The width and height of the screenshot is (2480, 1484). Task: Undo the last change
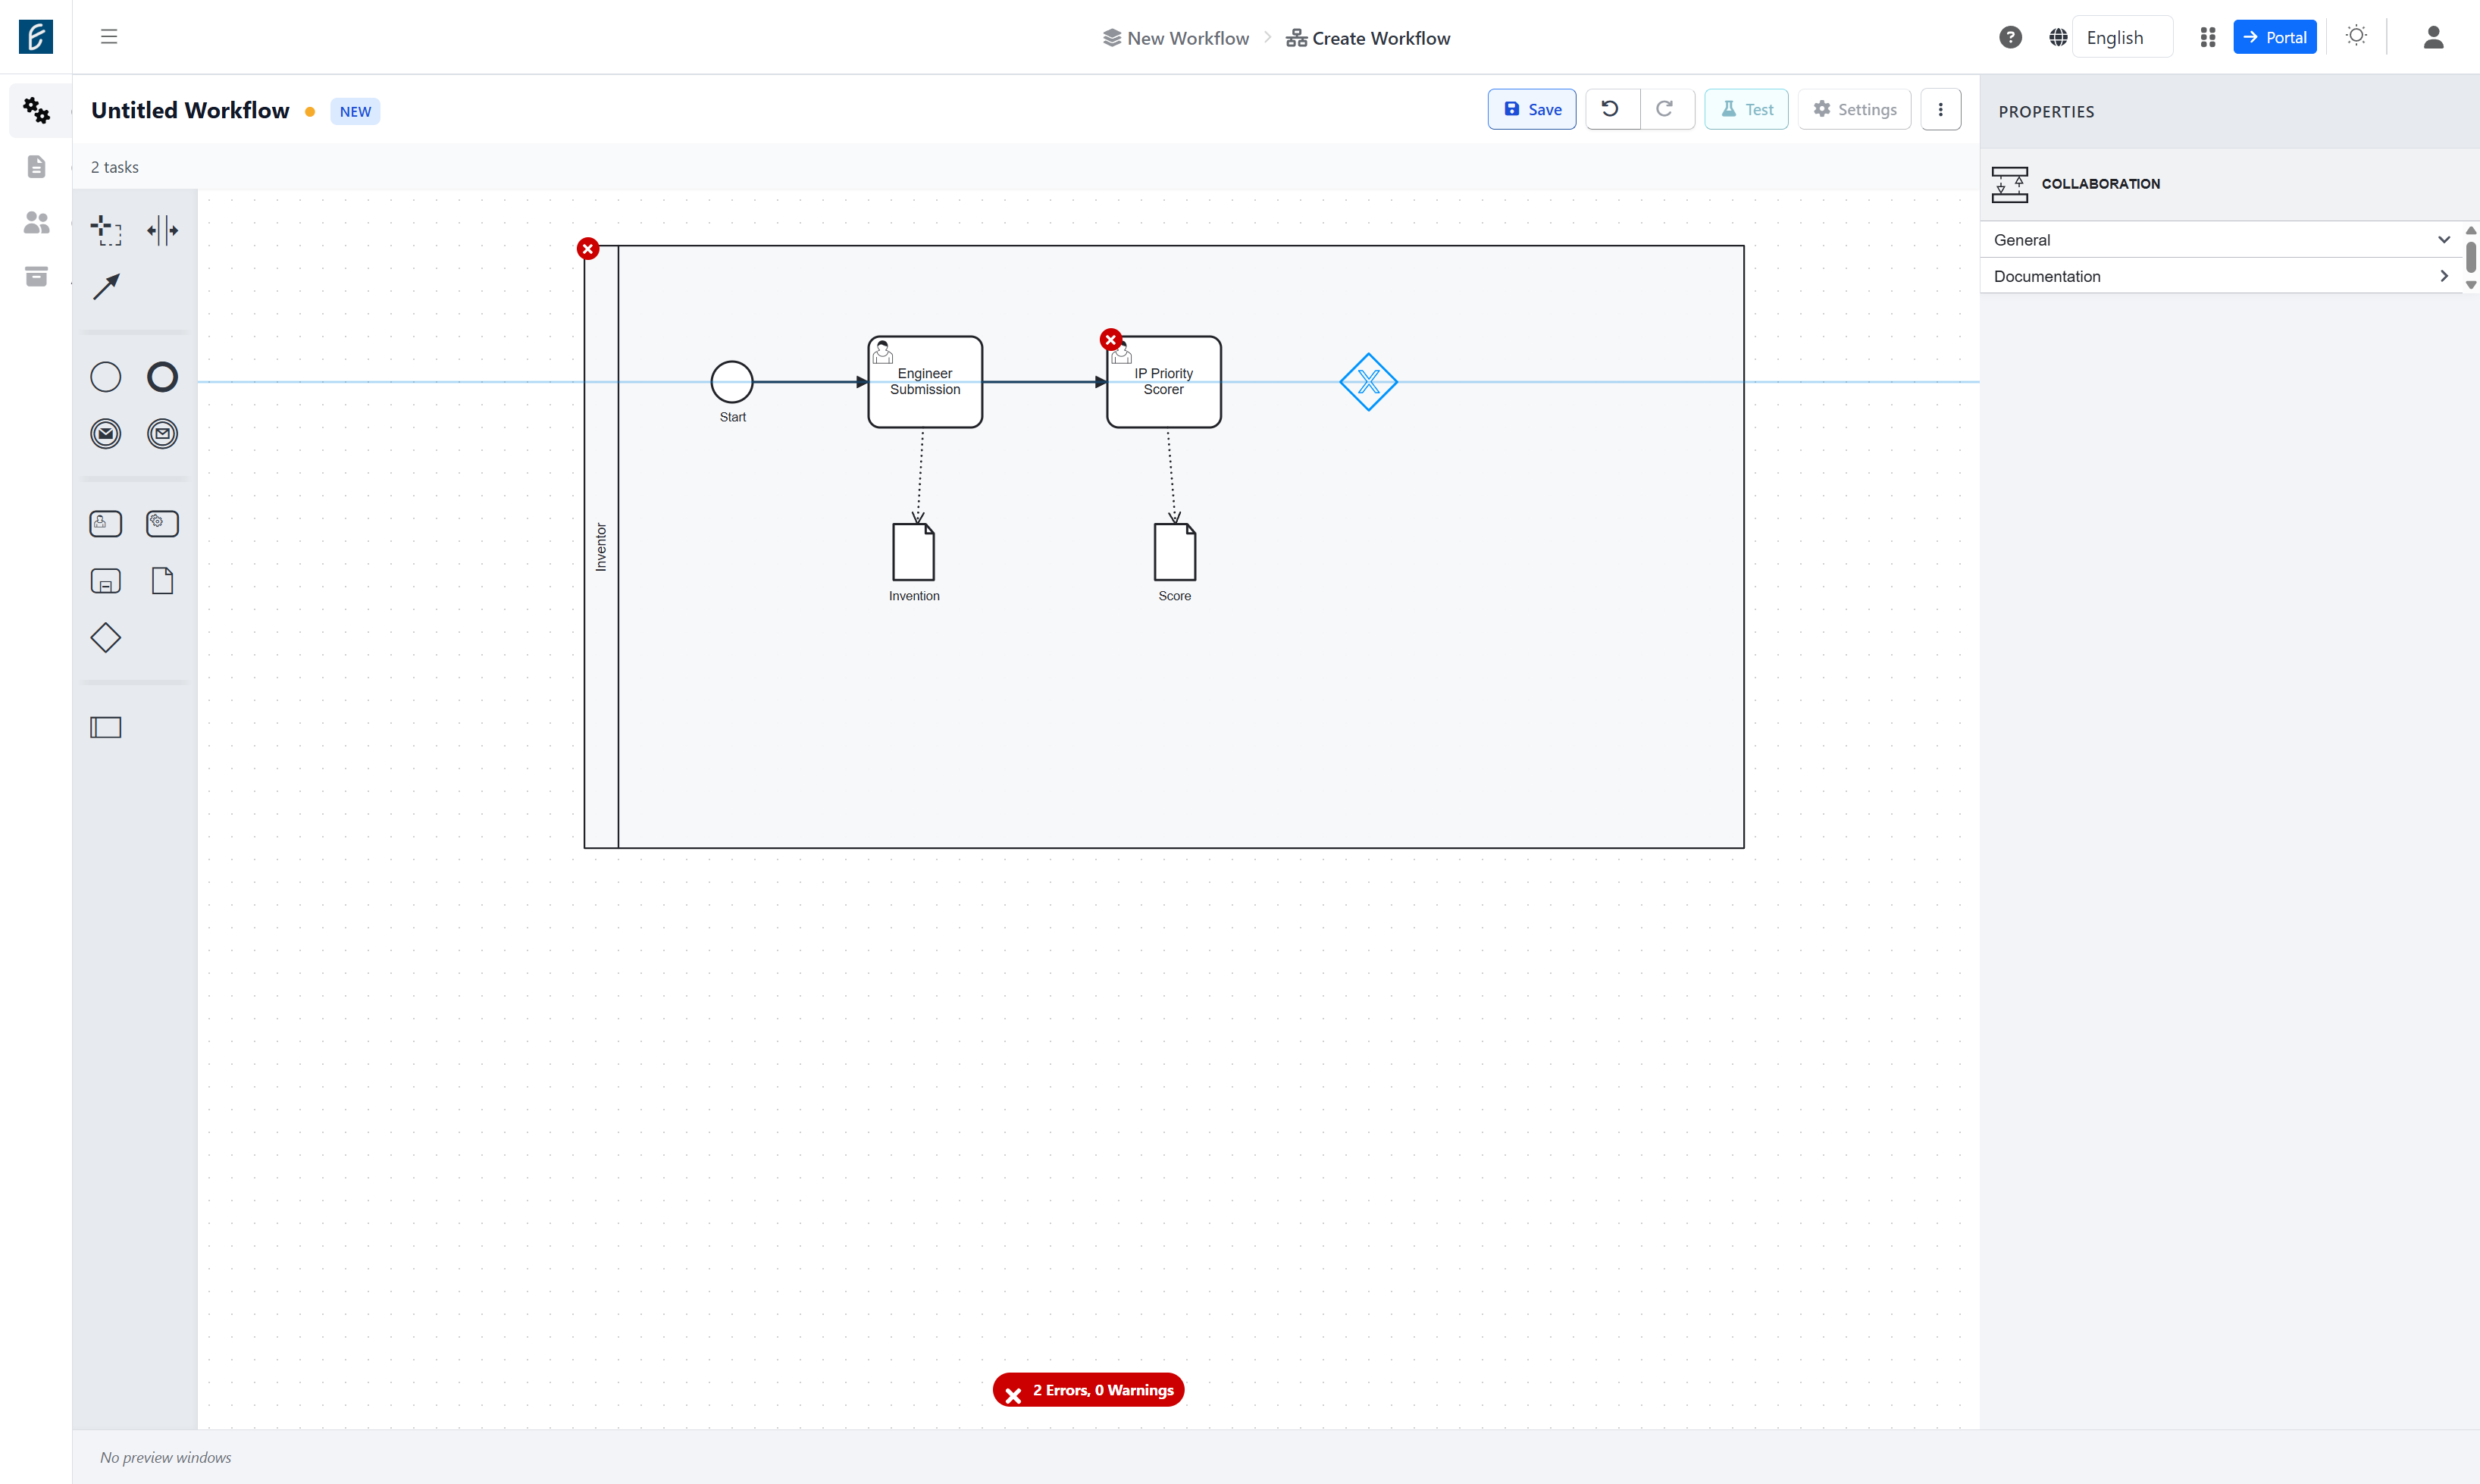tap(1611, 109)
